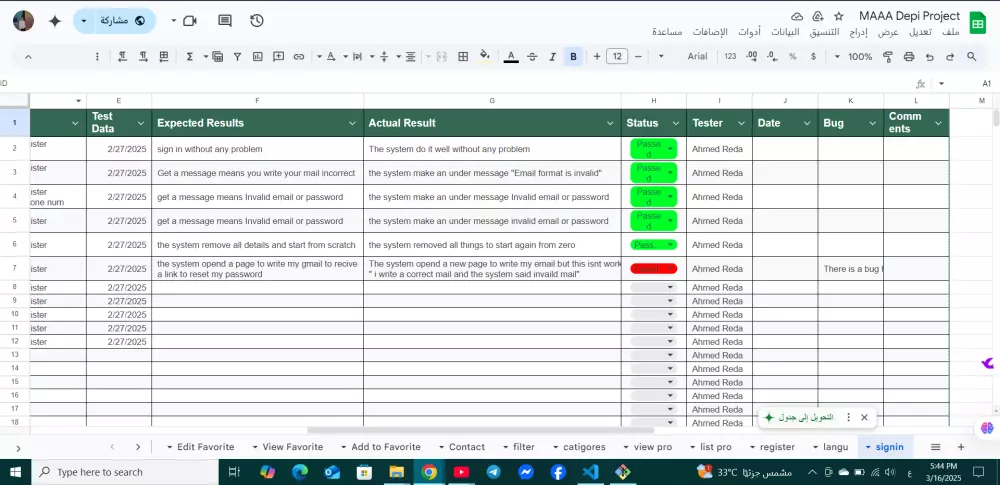Click the insert chart icon
1000x485 pixels.
(256, 57)
